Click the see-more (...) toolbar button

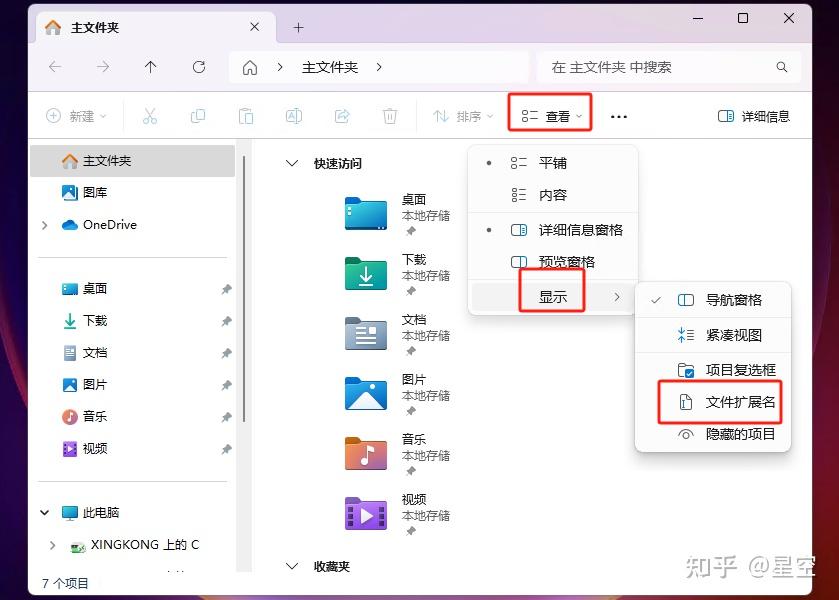coord(618,115)
